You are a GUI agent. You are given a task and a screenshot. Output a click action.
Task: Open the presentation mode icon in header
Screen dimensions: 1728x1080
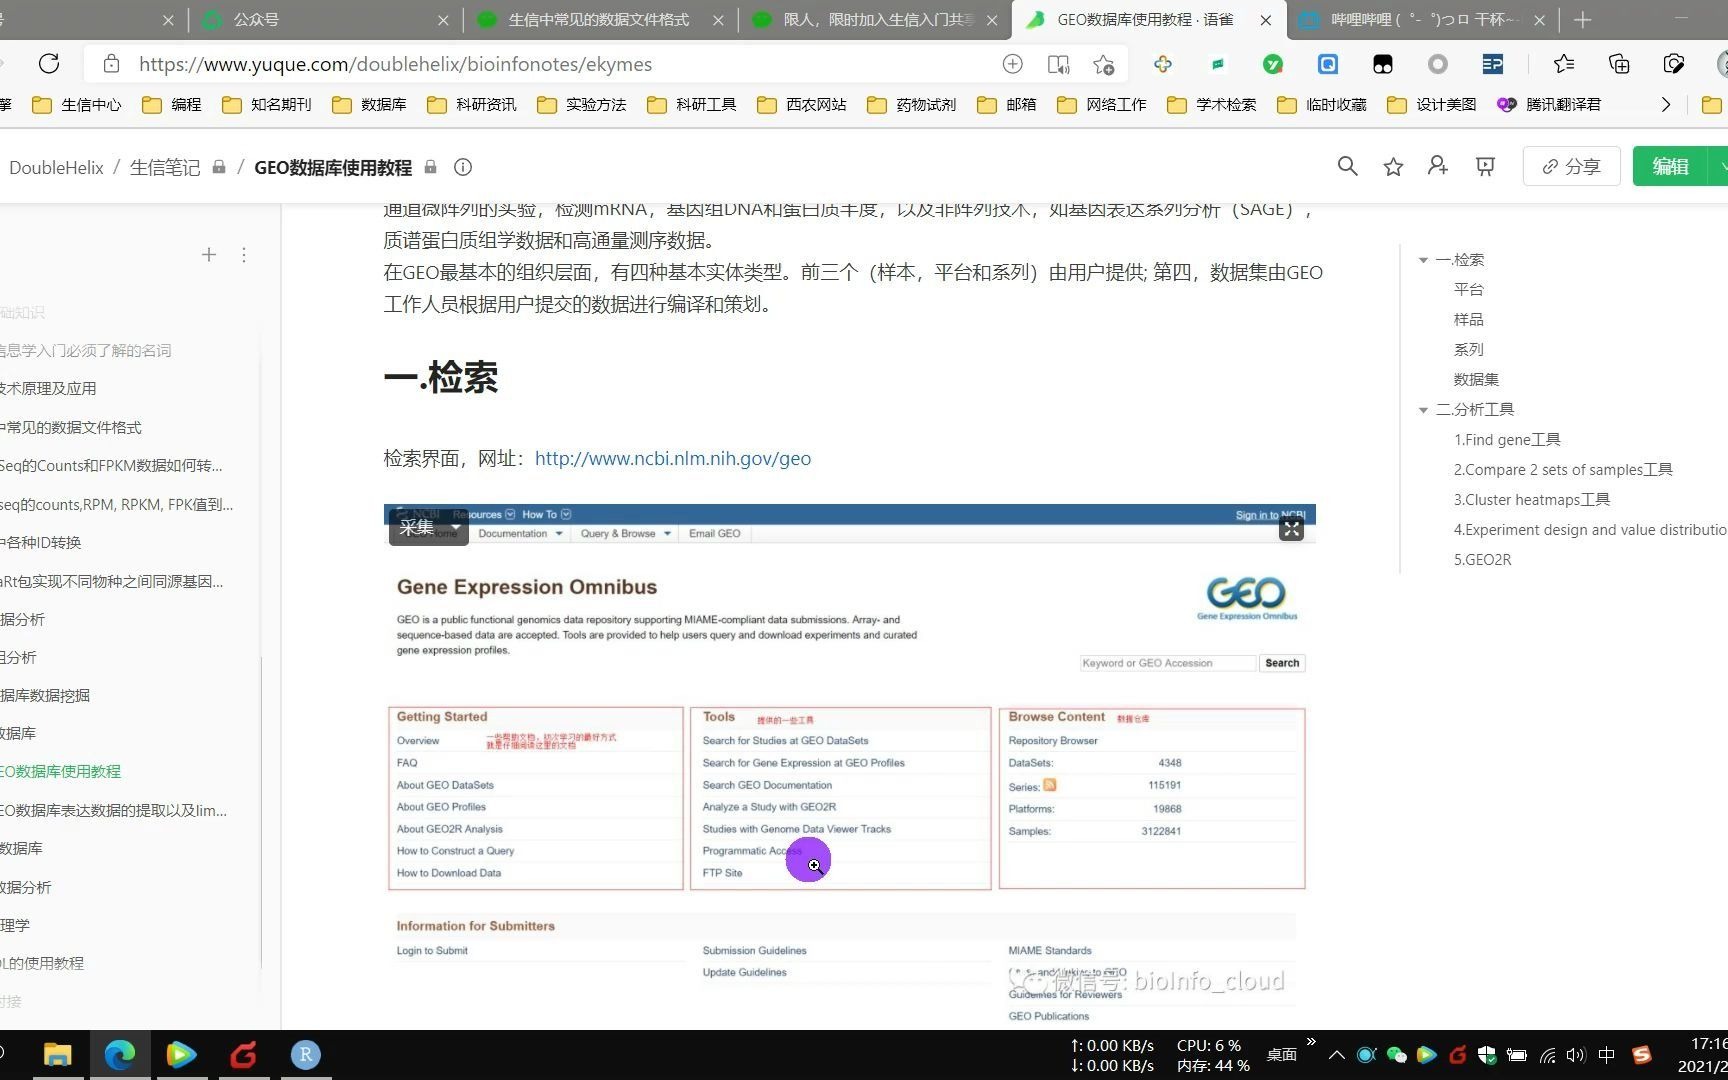[x=1485, y=166]
